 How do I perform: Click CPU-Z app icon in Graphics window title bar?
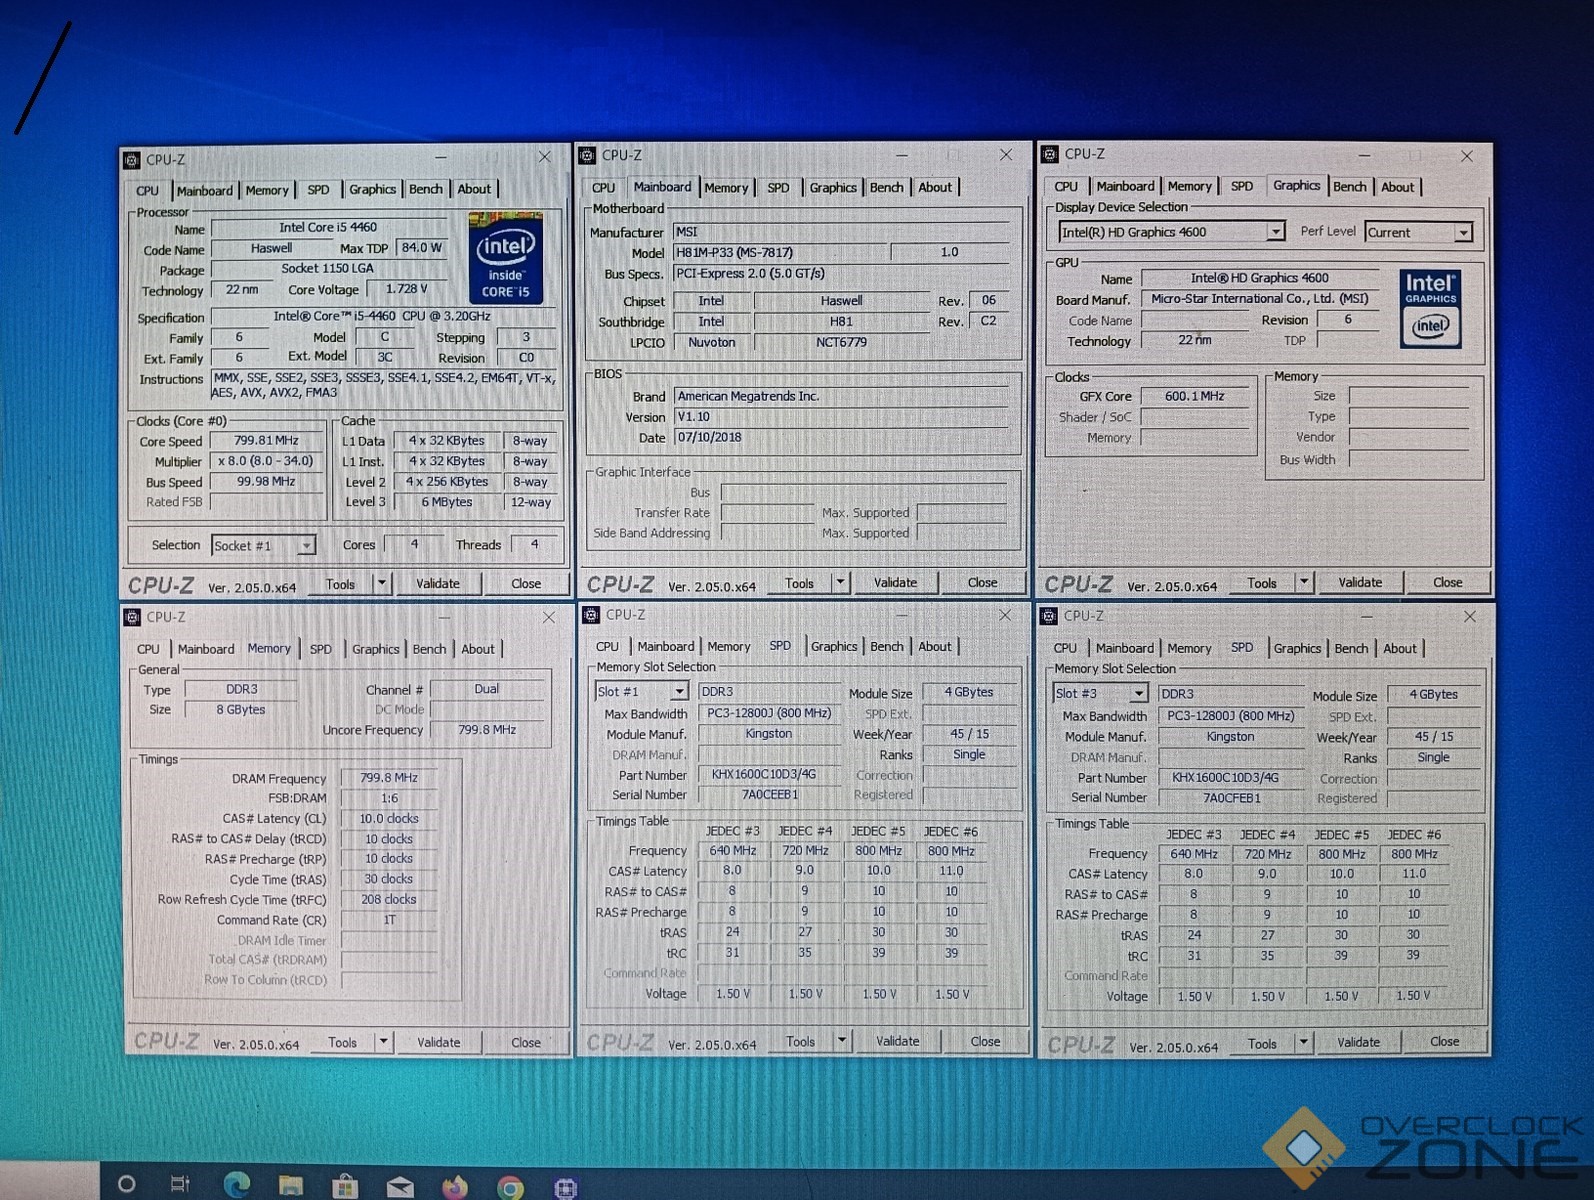tap(1049, 154)
